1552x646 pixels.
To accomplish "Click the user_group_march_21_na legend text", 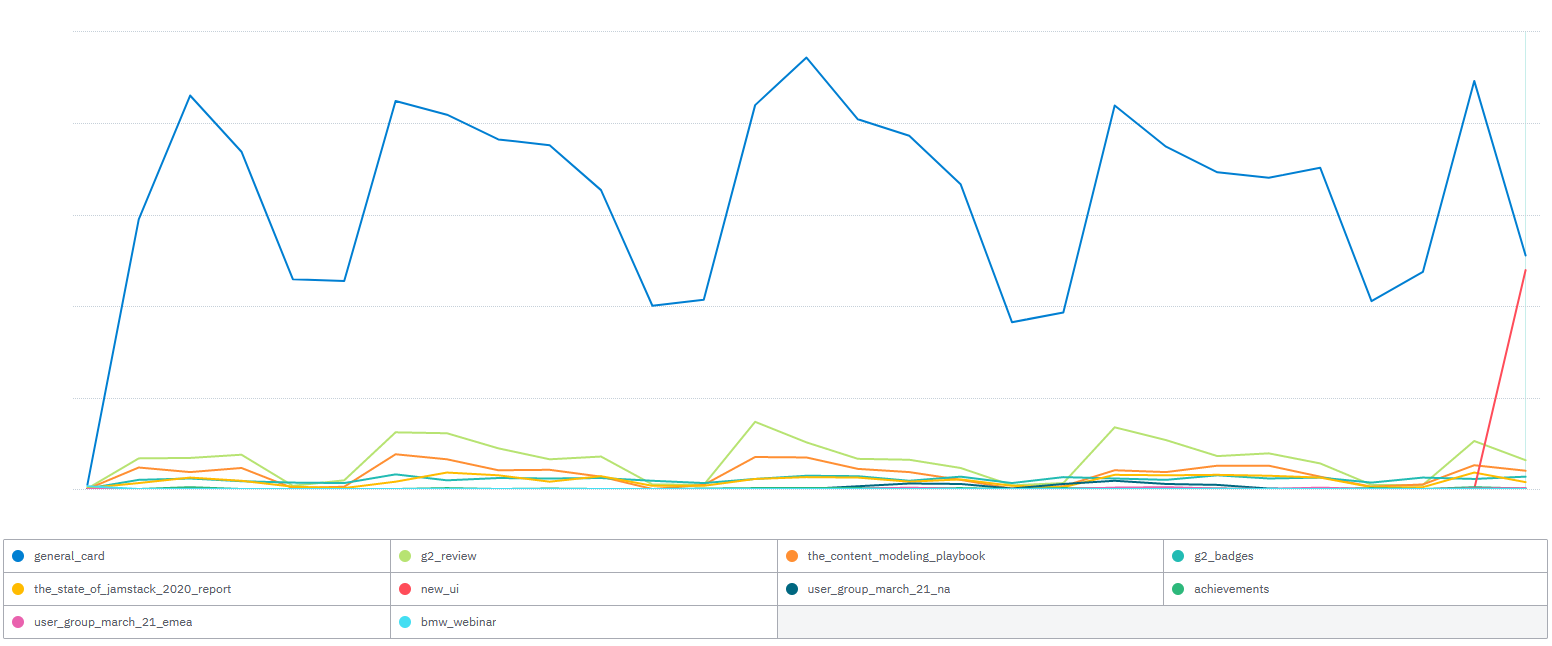I will (878, 589).
